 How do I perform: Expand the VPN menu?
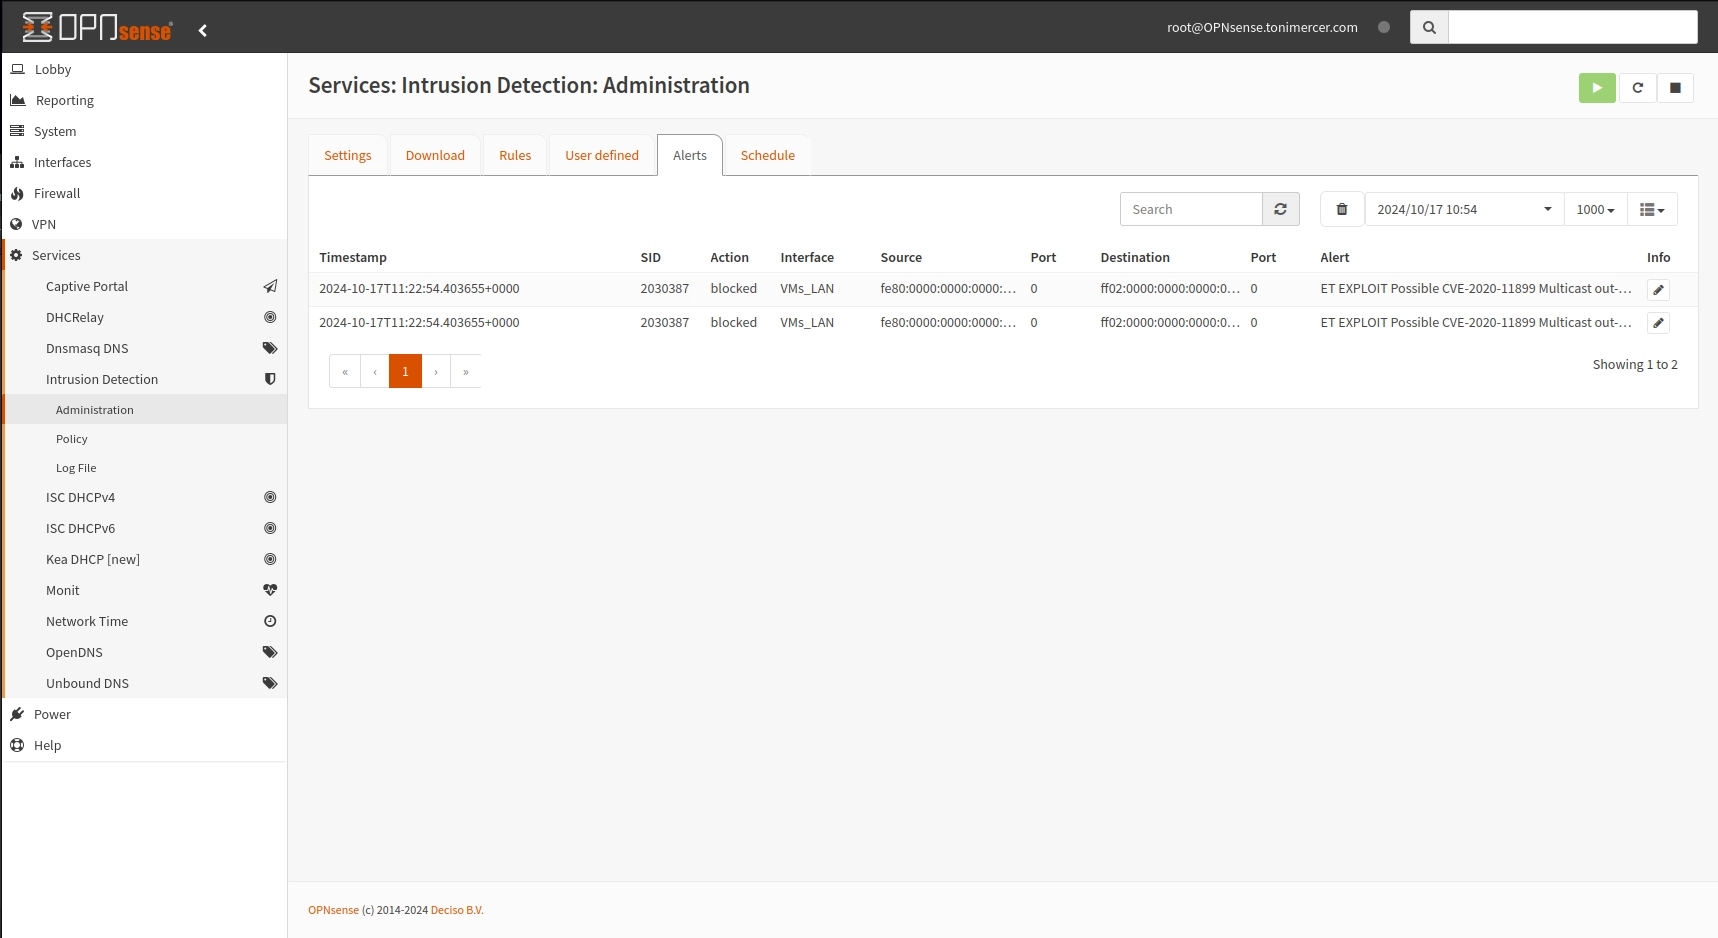pos(144,224)
